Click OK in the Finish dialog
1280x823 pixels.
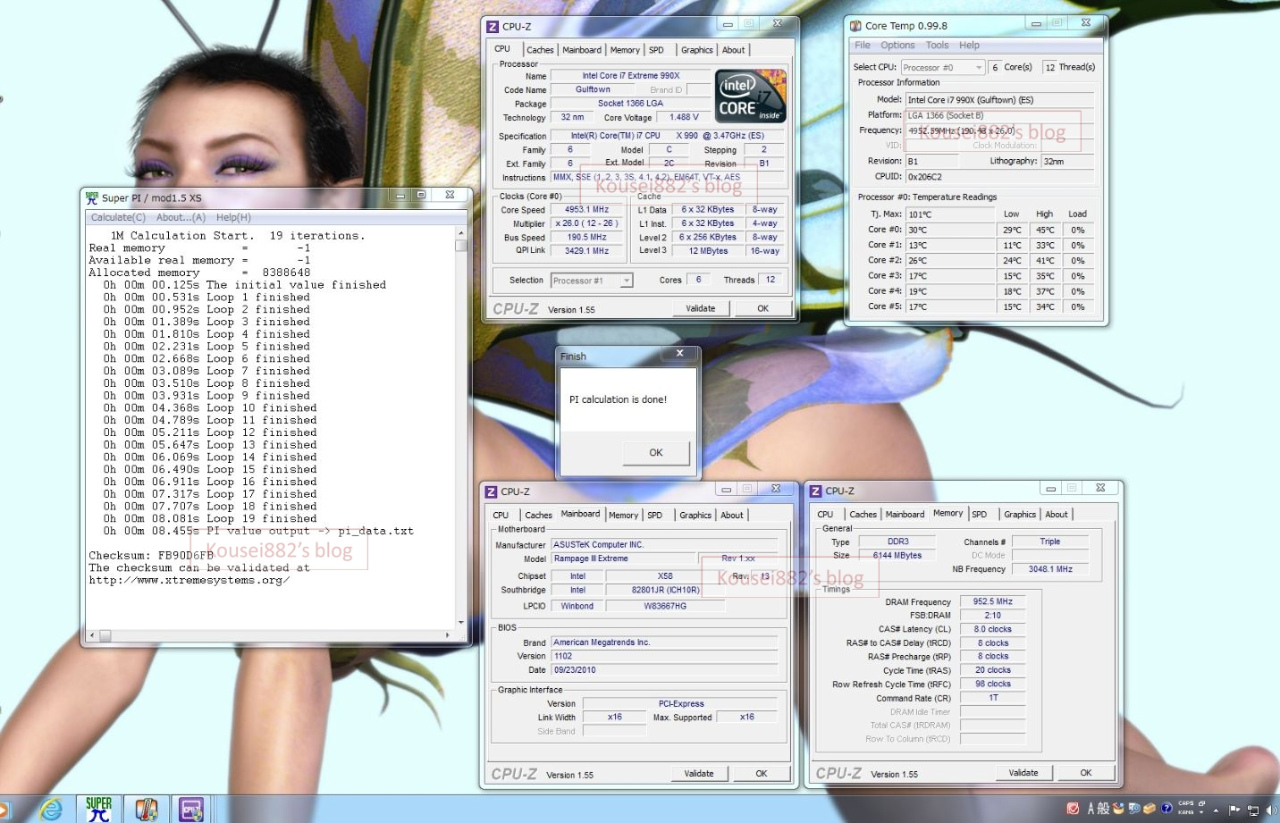(x=656, y=453)
